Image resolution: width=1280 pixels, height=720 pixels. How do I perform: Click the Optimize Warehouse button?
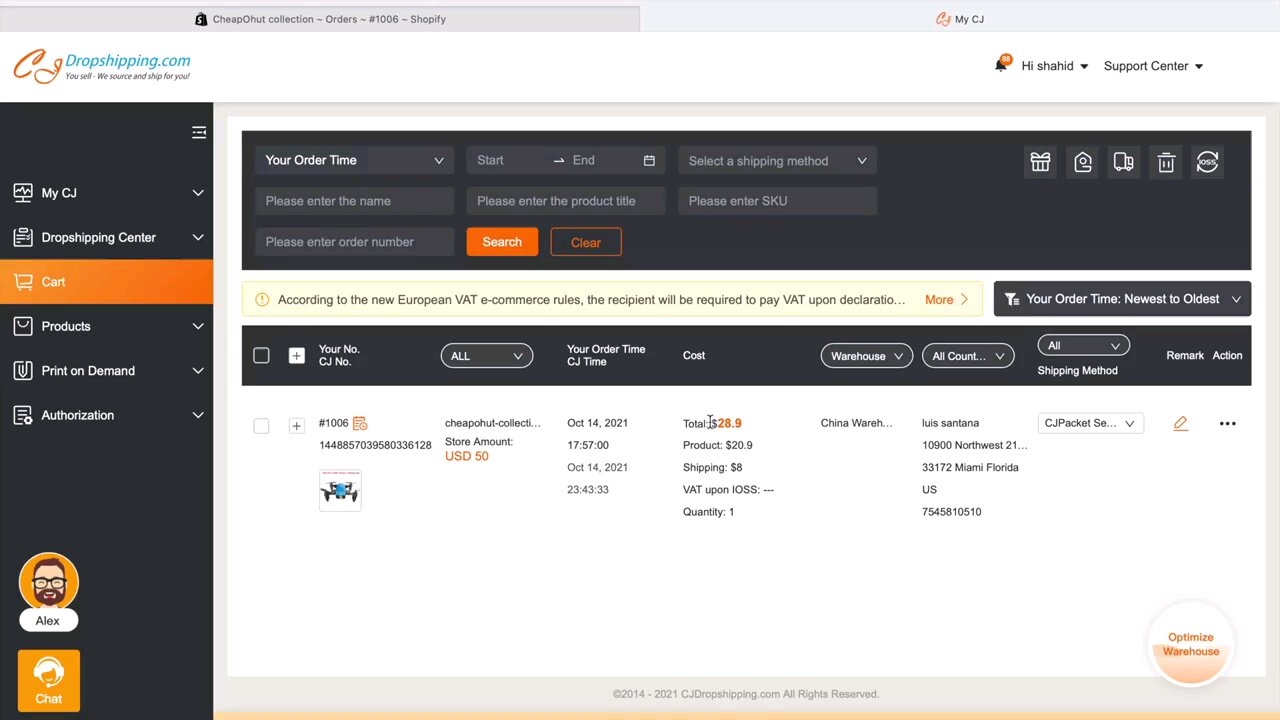click(x=1190, y=644)
